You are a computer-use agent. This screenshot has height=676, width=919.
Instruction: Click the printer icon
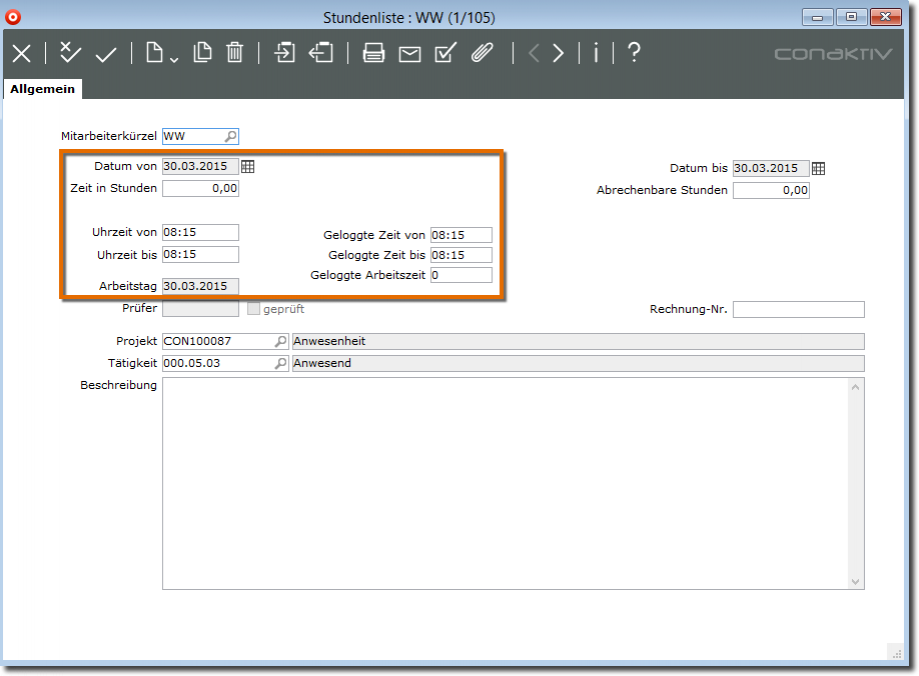(374, 54)
